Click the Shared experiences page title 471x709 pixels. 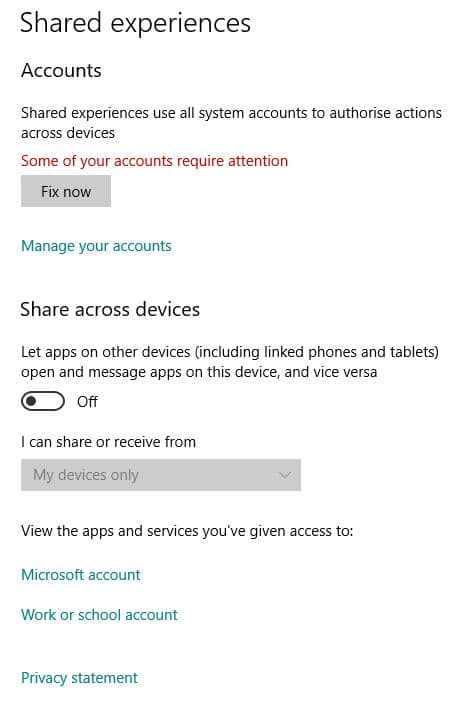pos(135,23)
